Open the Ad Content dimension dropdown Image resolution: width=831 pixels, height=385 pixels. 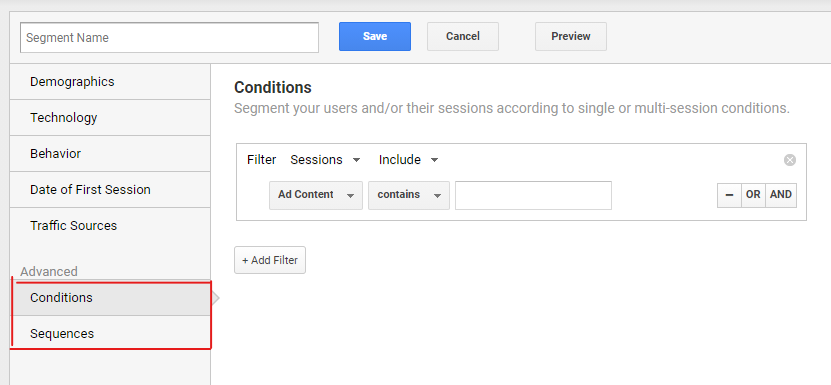coord(316,195)
